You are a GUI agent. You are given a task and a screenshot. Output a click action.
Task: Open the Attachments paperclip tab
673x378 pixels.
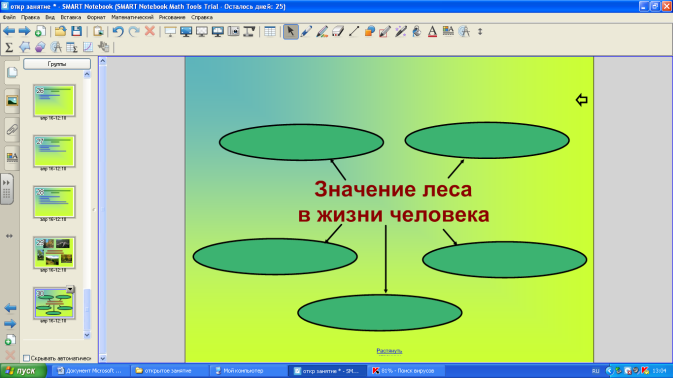click(x=12, y=129)
